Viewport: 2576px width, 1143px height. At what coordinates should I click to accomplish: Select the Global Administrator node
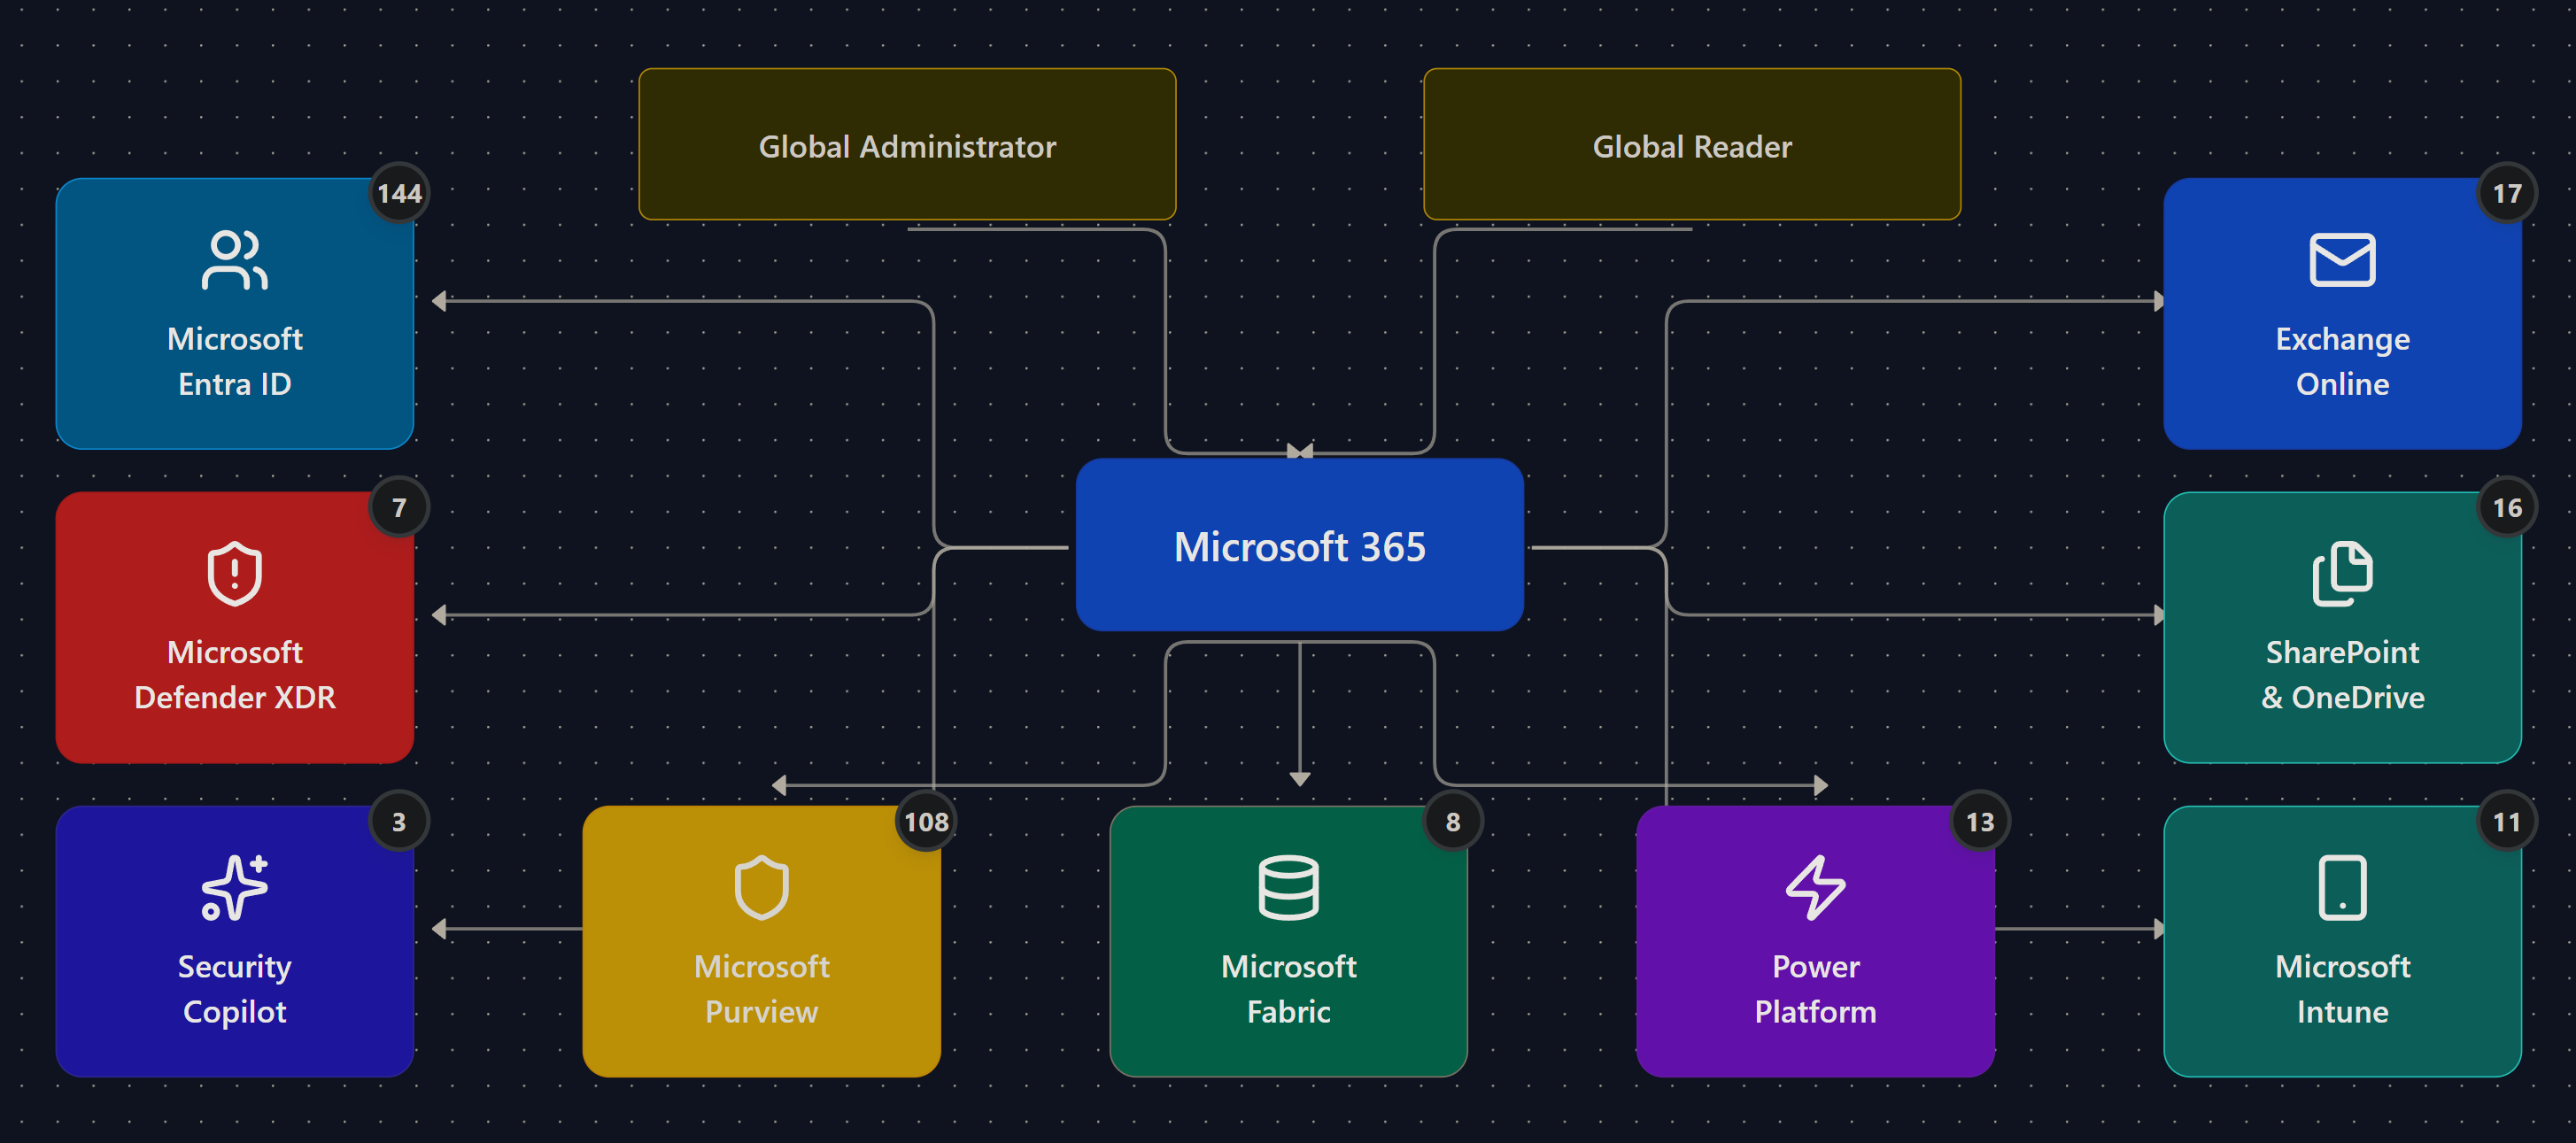pyautogui.click(x=907, y=144)
